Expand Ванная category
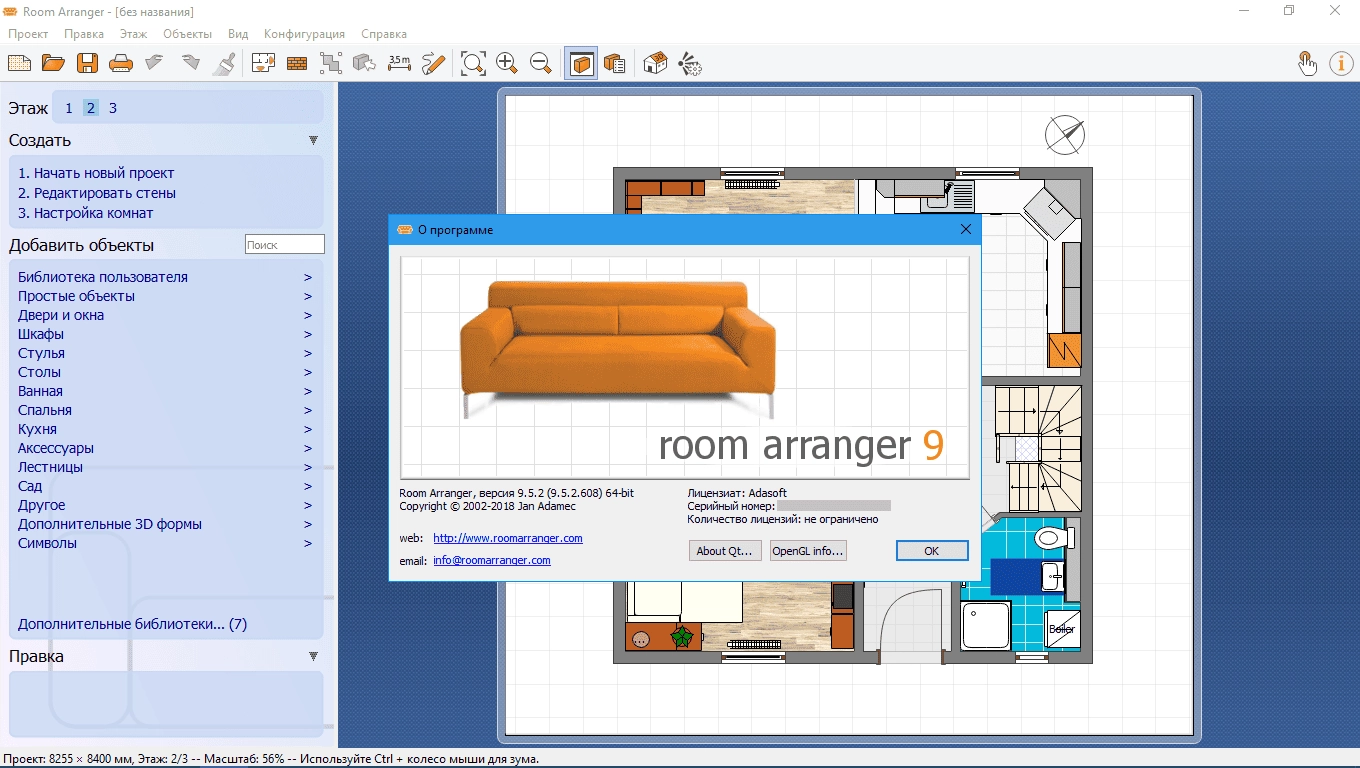 pos(165,391)
